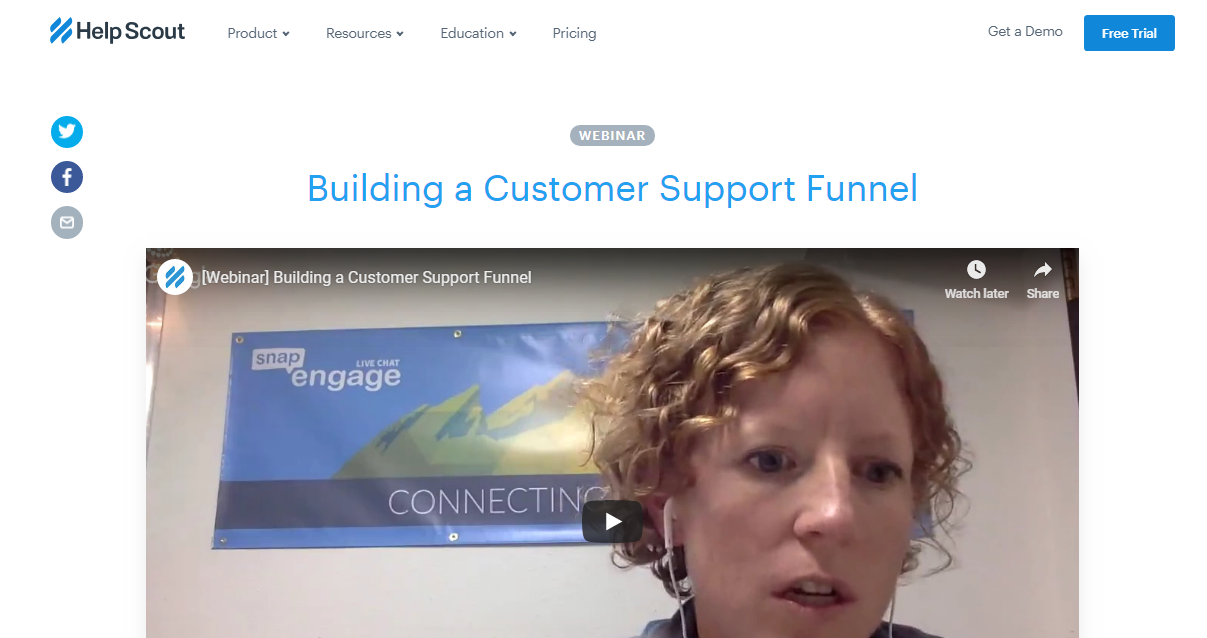Click the WEBINAR category badge
Image resolution: width=1207 pixels, height=638 pixels.
(x=612, y=136)
